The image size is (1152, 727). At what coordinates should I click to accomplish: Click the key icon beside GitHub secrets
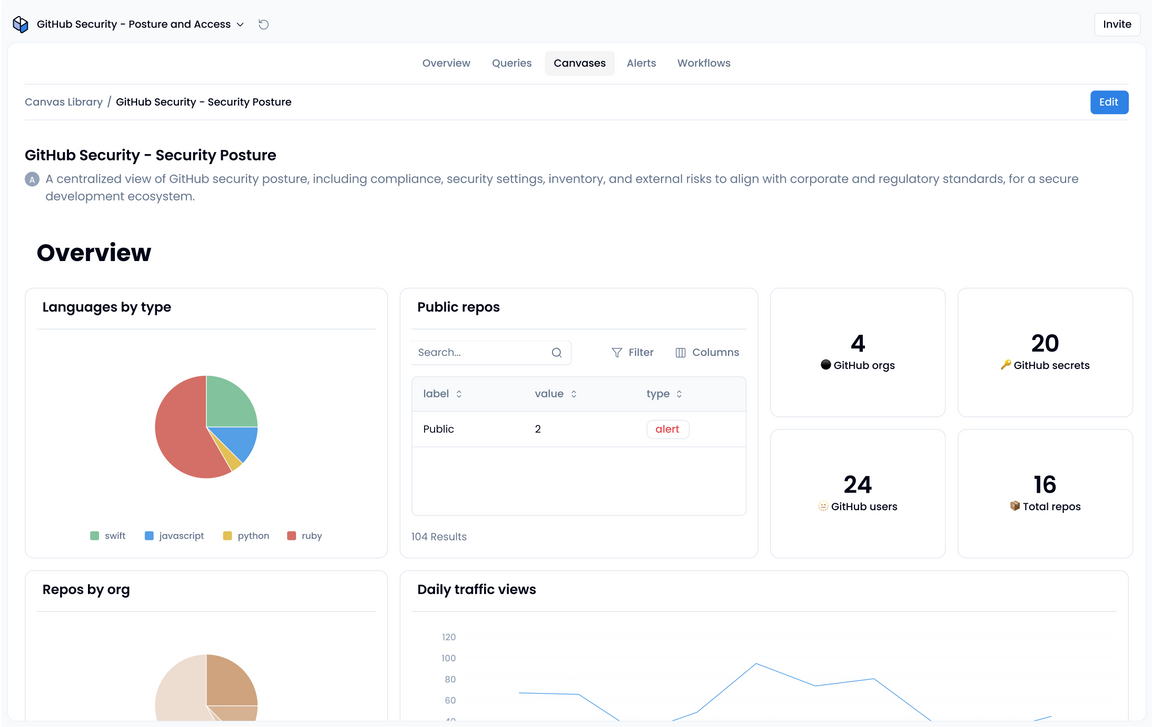(x=1006, y=364)
